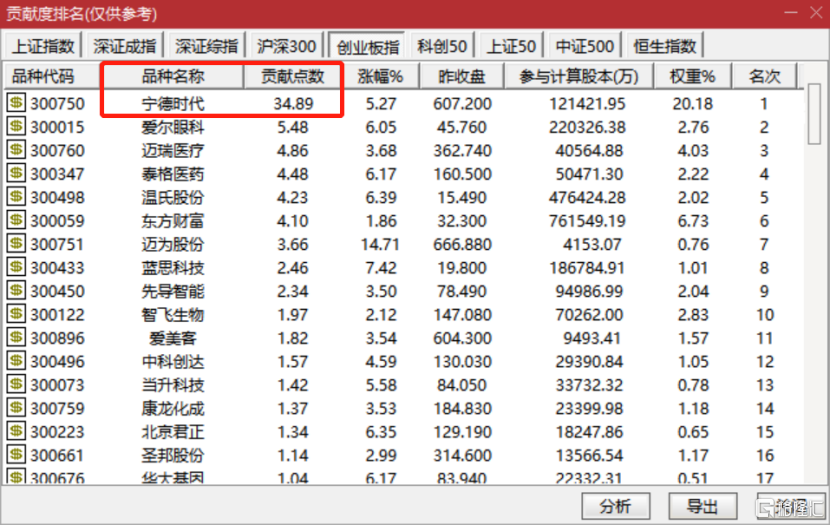Switch to the 上证50 tab
Image resolution: width=830 pixels, height=525 pixels.
click(x=511, y=46)
